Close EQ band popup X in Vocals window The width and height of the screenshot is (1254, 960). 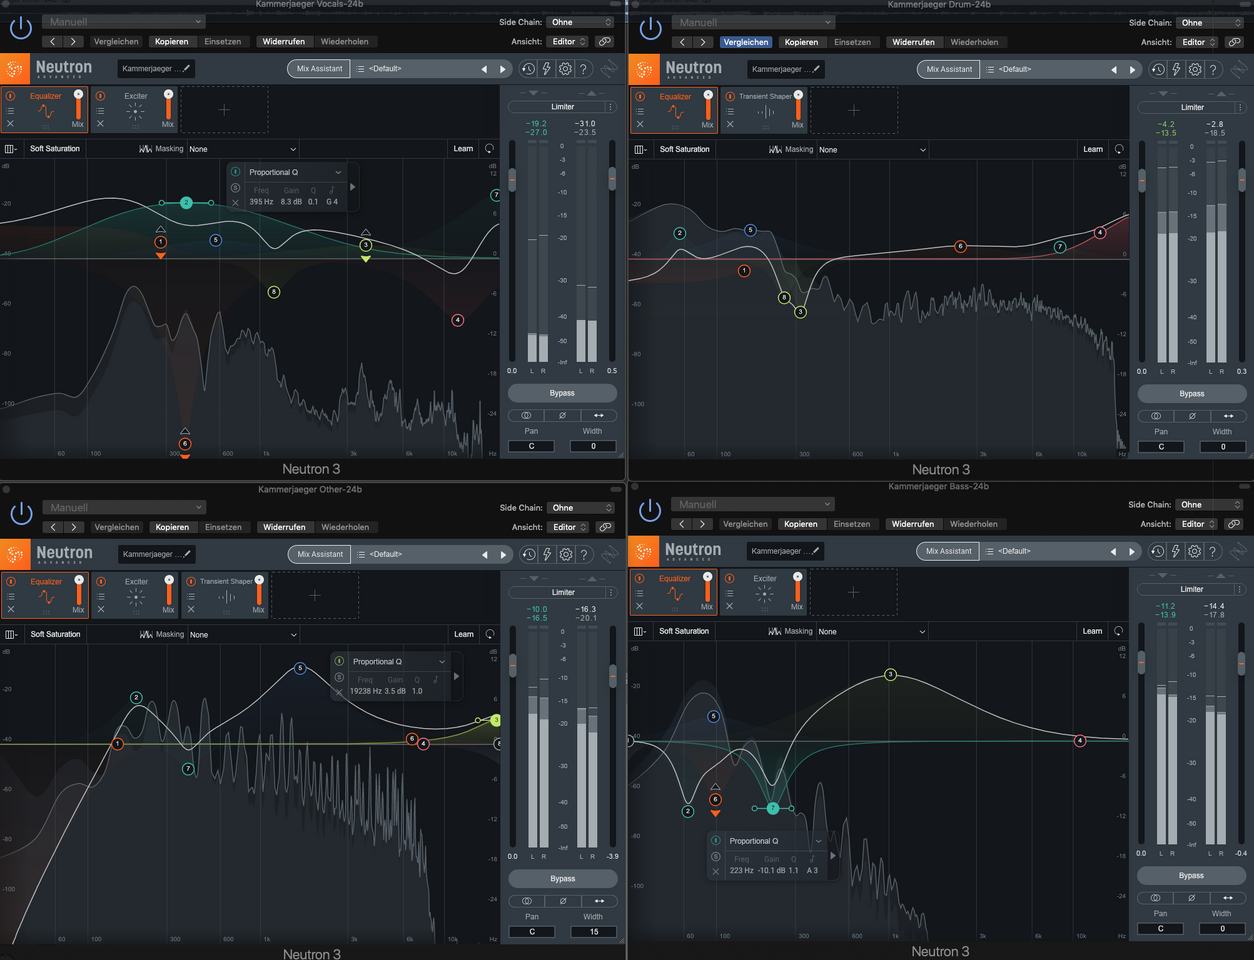point(235,202)
